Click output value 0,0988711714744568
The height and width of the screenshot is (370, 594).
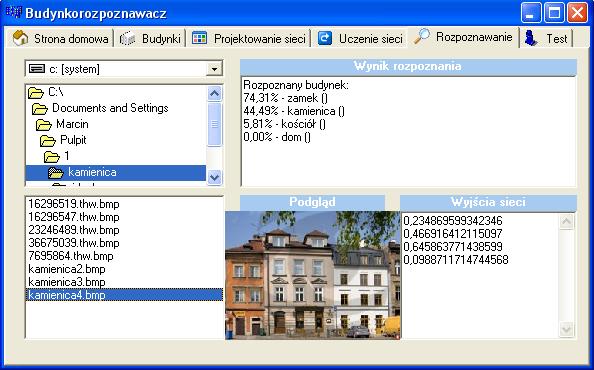(x=456, y=260)
